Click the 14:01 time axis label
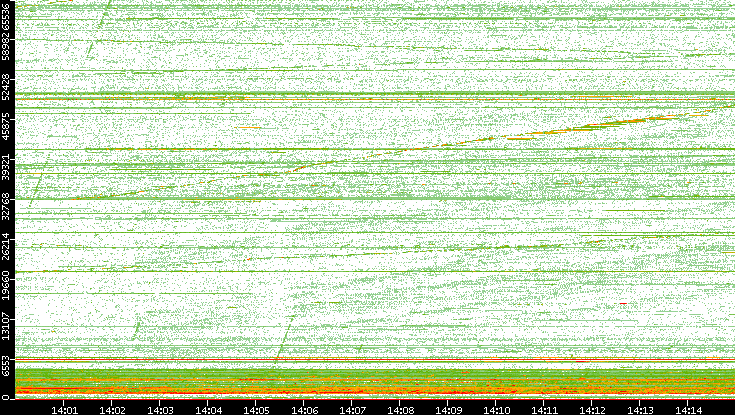Viewport: 735px width, 415px height. (x=64, y=409)
